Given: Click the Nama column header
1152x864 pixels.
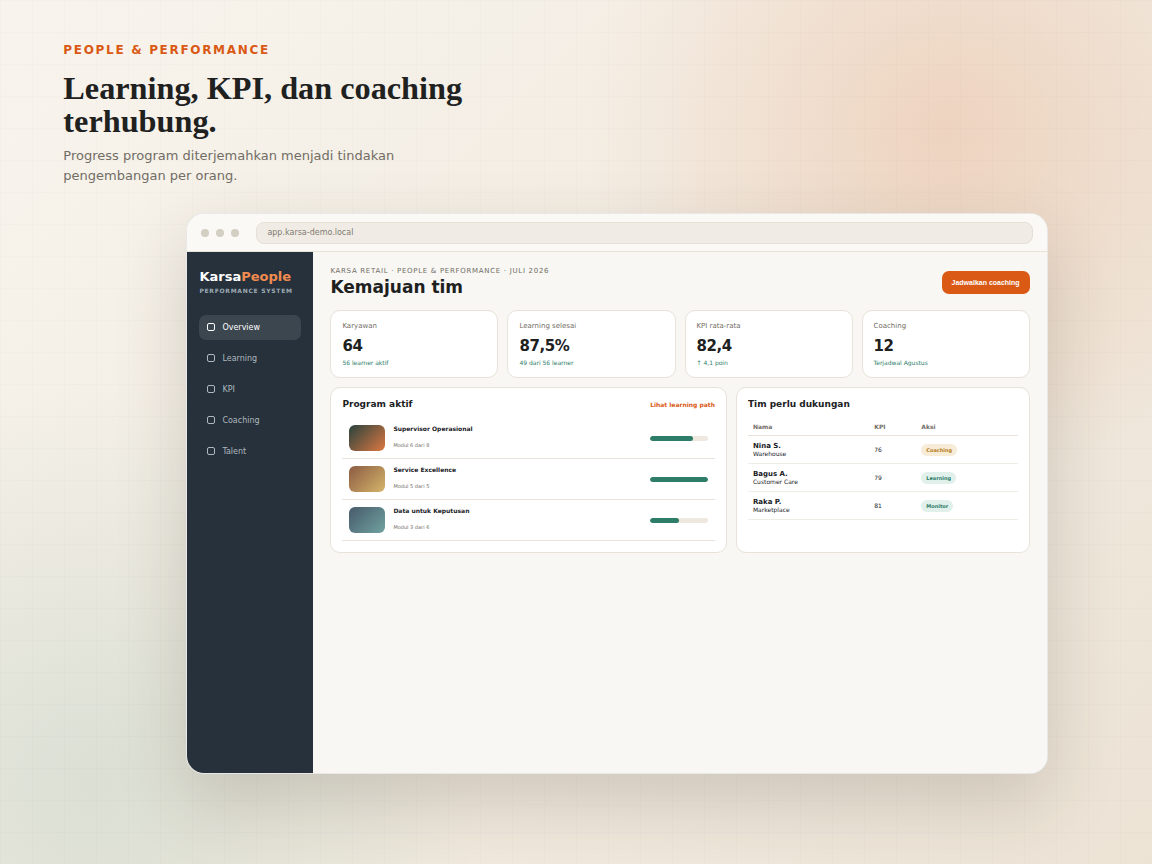Looking at the screenshot, I should pos(763,427).
